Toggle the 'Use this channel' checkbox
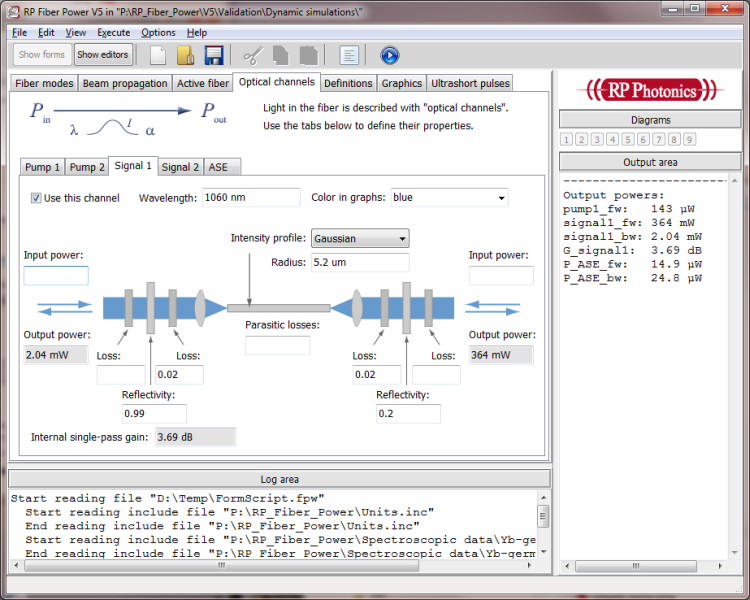 pos(37,198)
